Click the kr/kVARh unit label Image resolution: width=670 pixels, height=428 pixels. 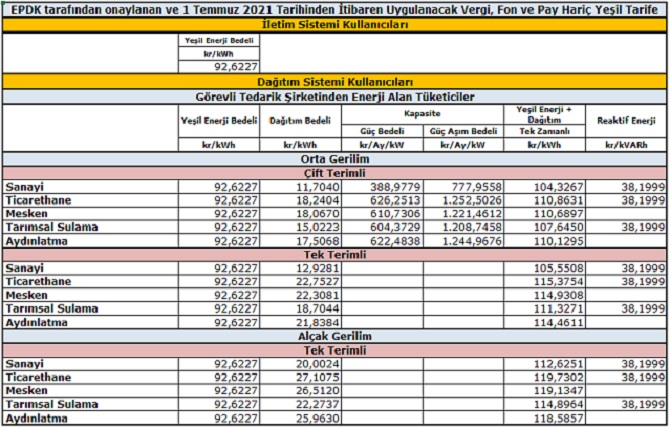(x=627, y=145)
